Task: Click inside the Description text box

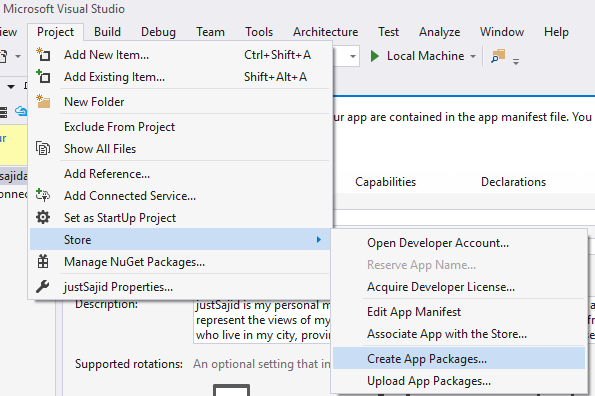Action: click(x=263, y=321)
